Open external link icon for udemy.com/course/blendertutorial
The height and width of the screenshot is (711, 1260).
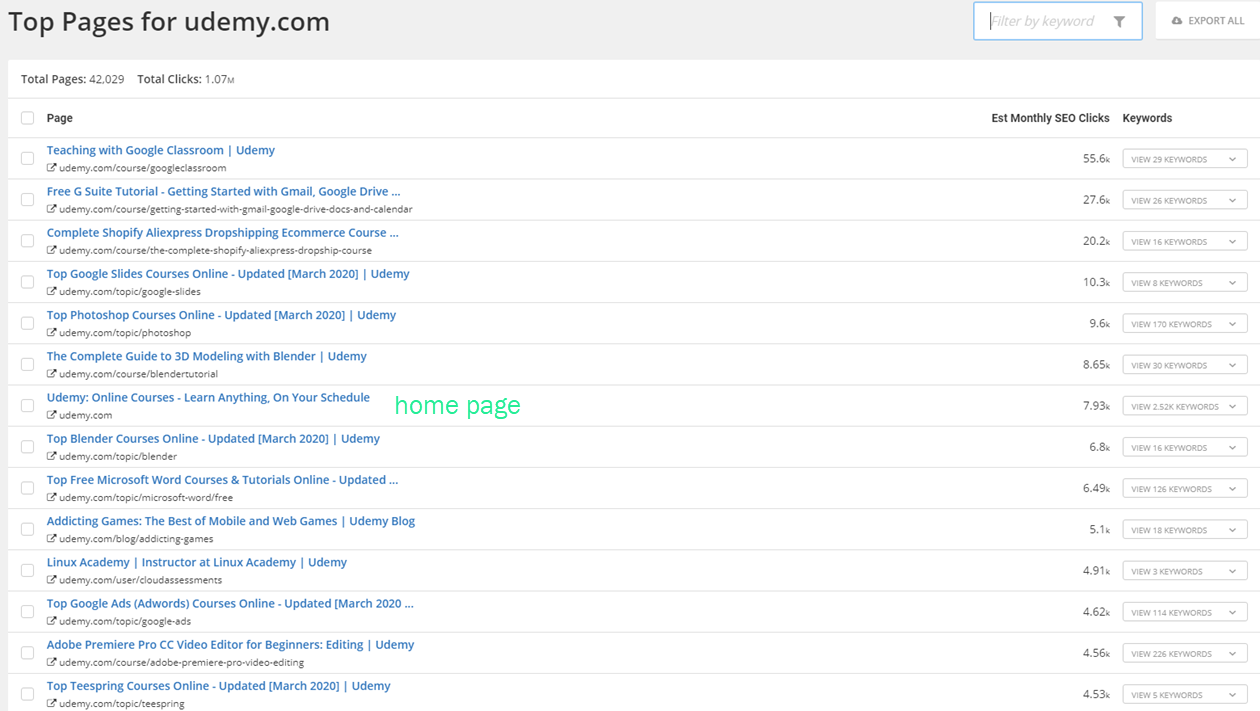coord(51,374)
